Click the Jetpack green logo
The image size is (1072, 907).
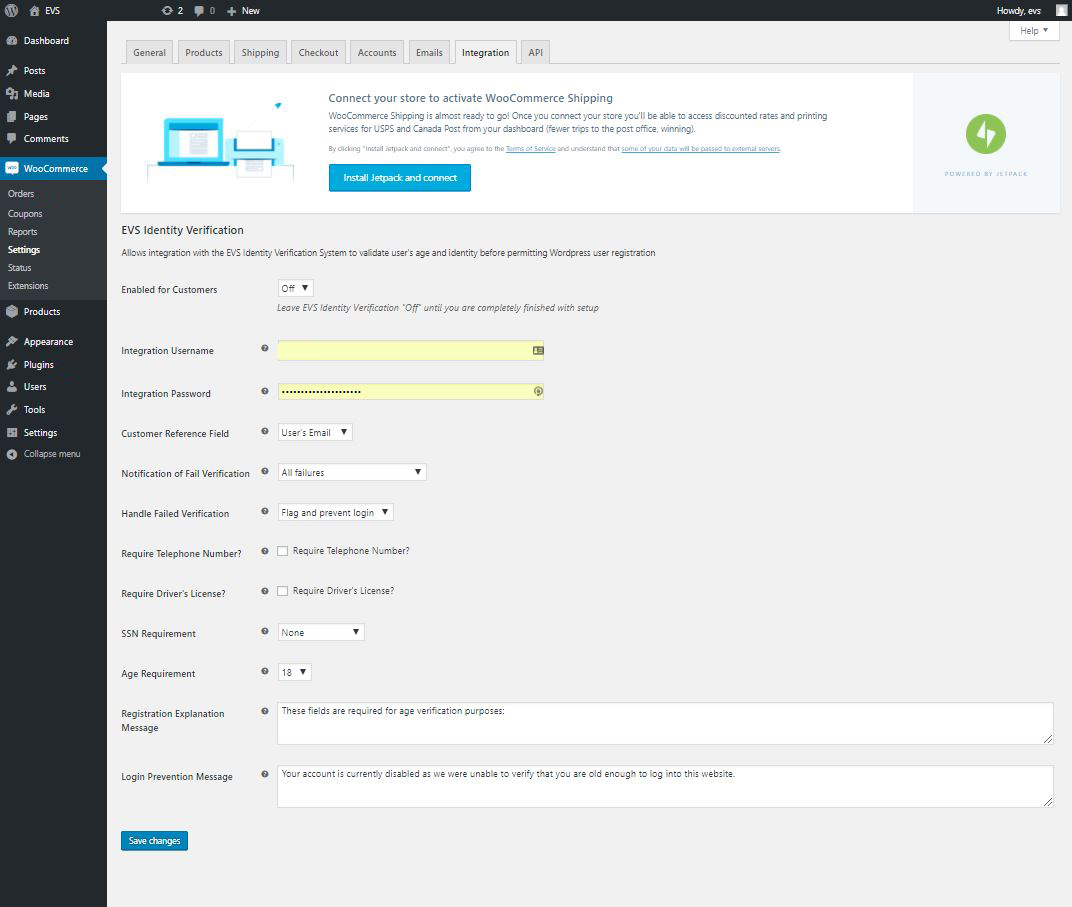985,134
